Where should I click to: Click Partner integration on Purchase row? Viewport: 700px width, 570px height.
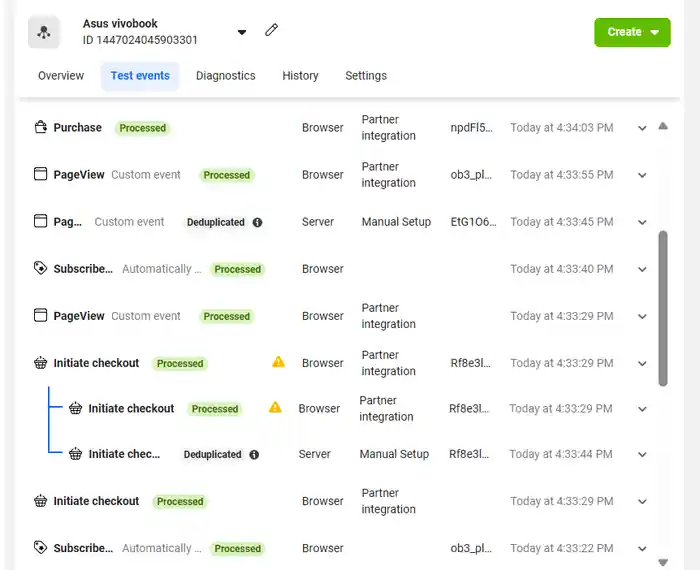[388, 128]
